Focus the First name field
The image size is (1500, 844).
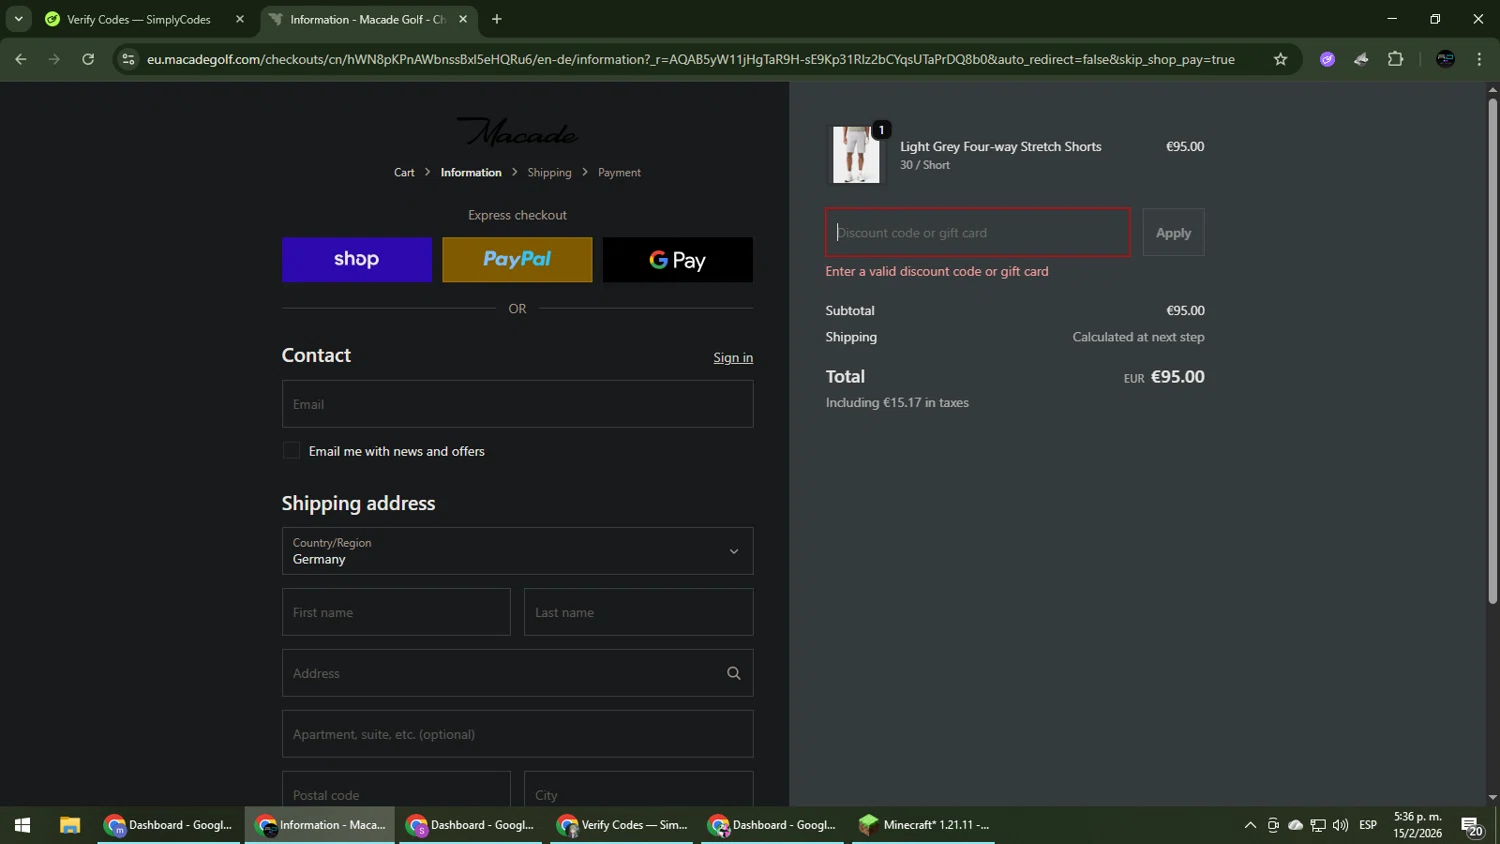(396, 612)
